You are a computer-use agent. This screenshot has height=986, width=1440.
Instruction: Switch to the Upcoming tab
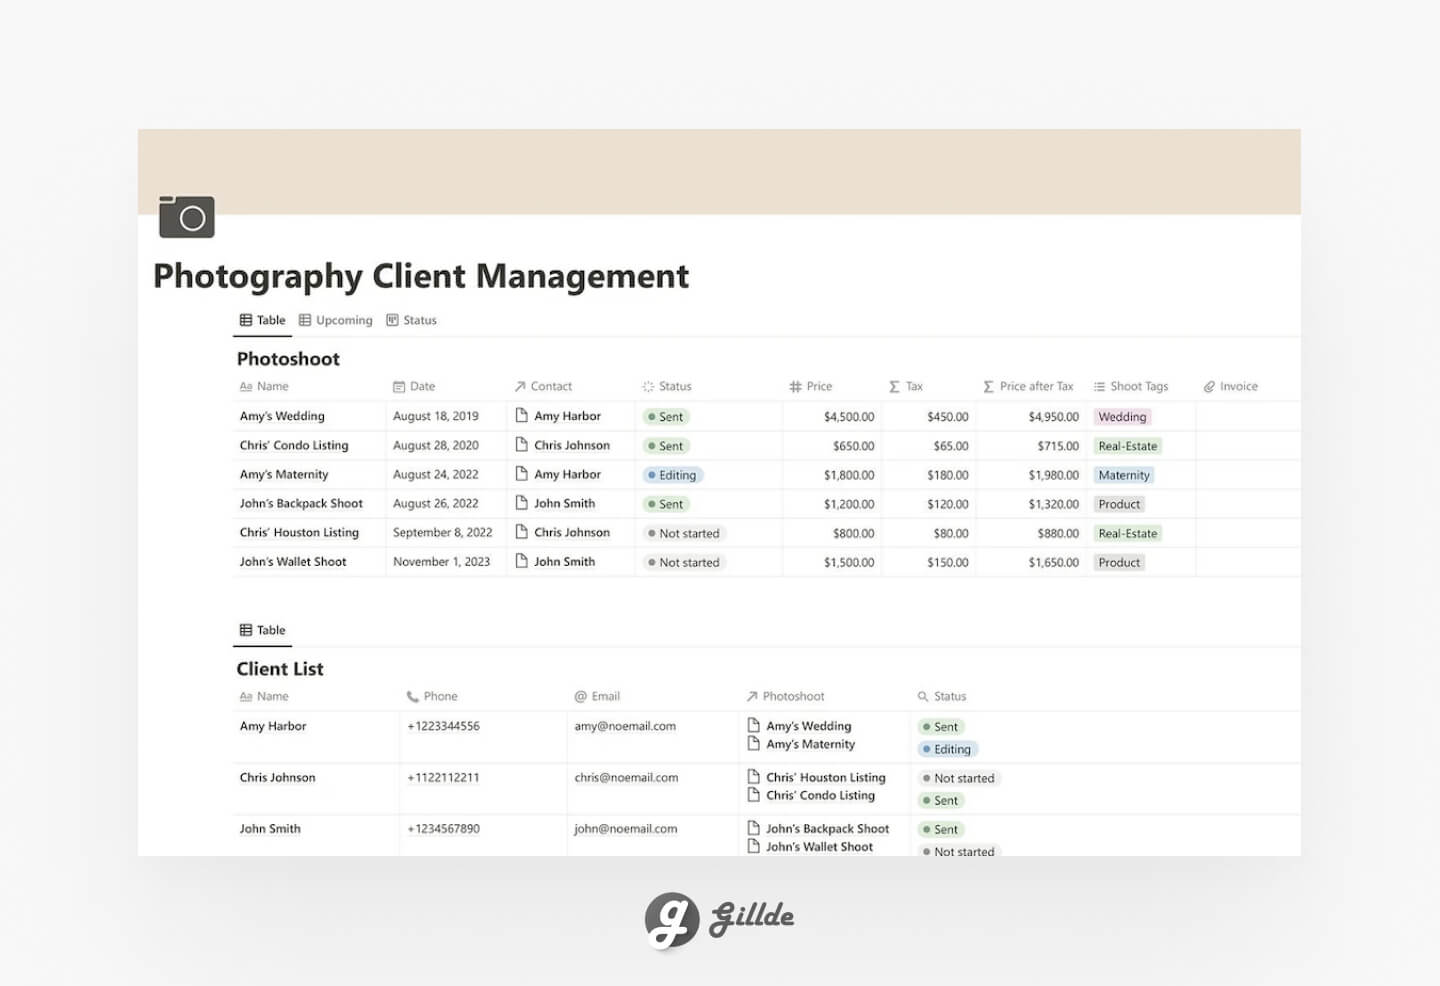click(x=336, y=320)
